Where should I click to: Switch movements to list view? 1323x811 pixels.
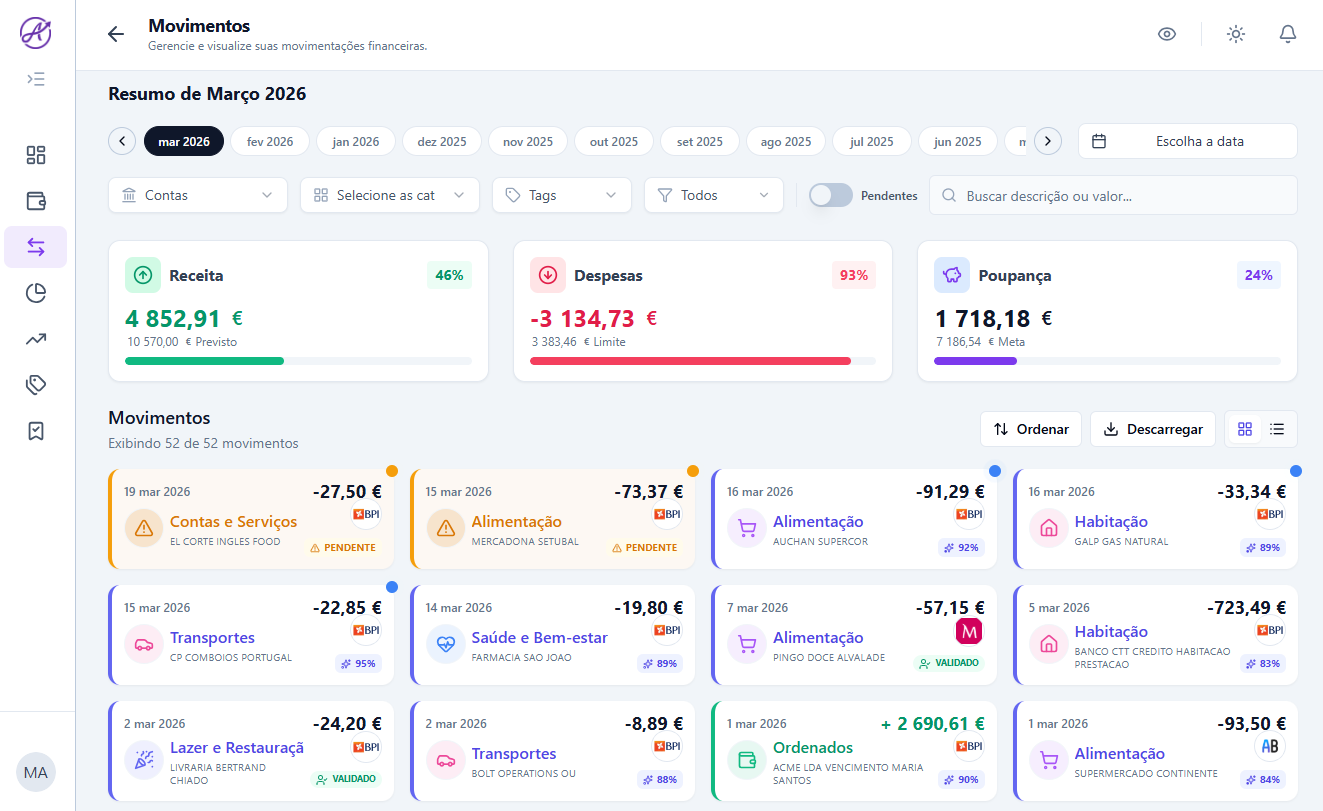1277,428
